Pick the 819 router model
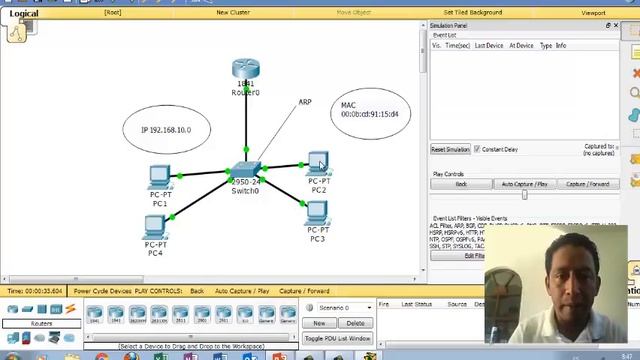 tap(245, 315)
